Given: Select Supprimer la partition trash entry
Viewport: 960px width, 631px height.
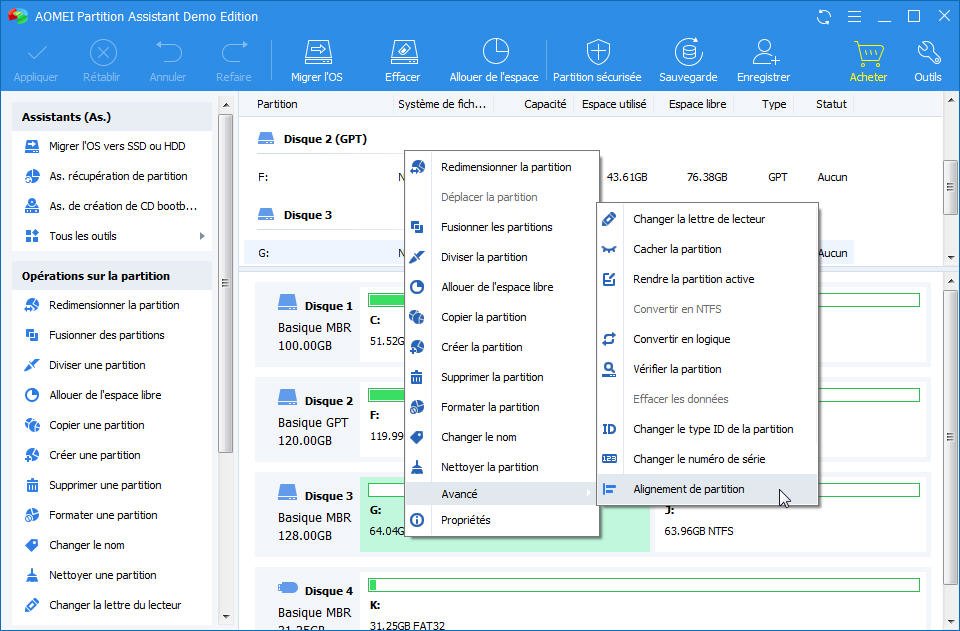Looking at the screenshot, I should tap(501, 377).
